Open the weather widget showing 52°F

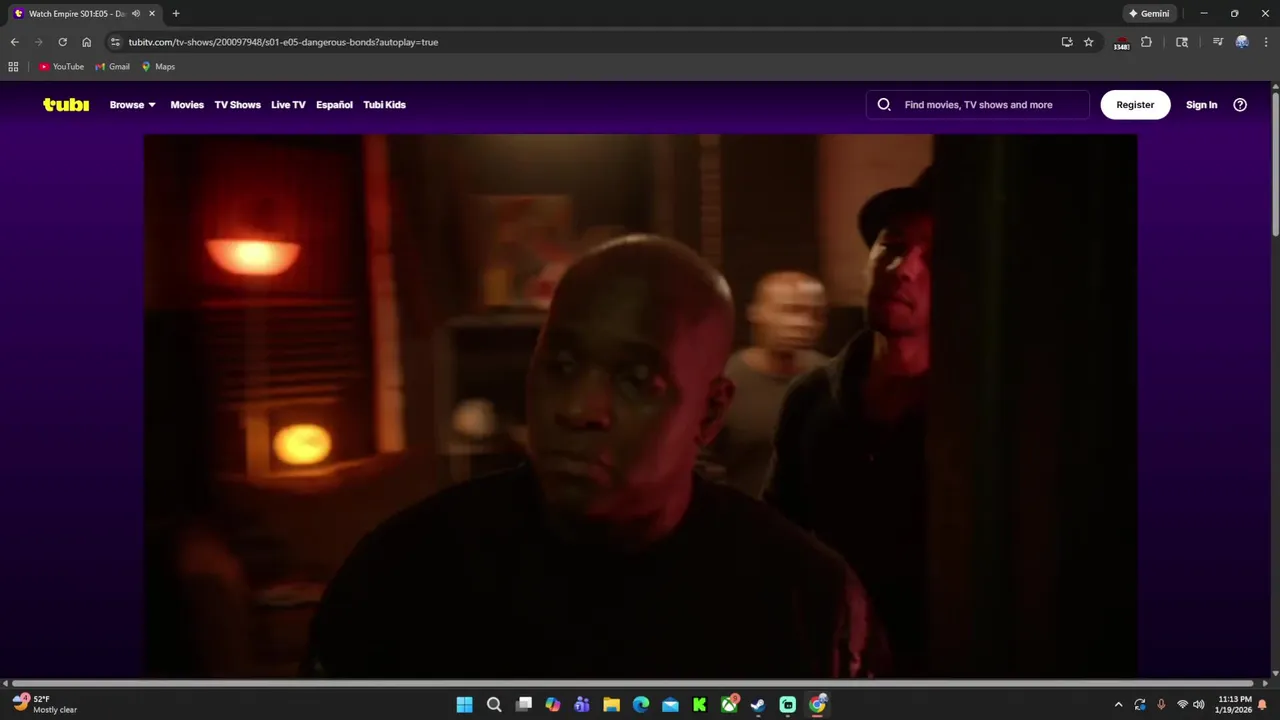(x=45, y=705)
